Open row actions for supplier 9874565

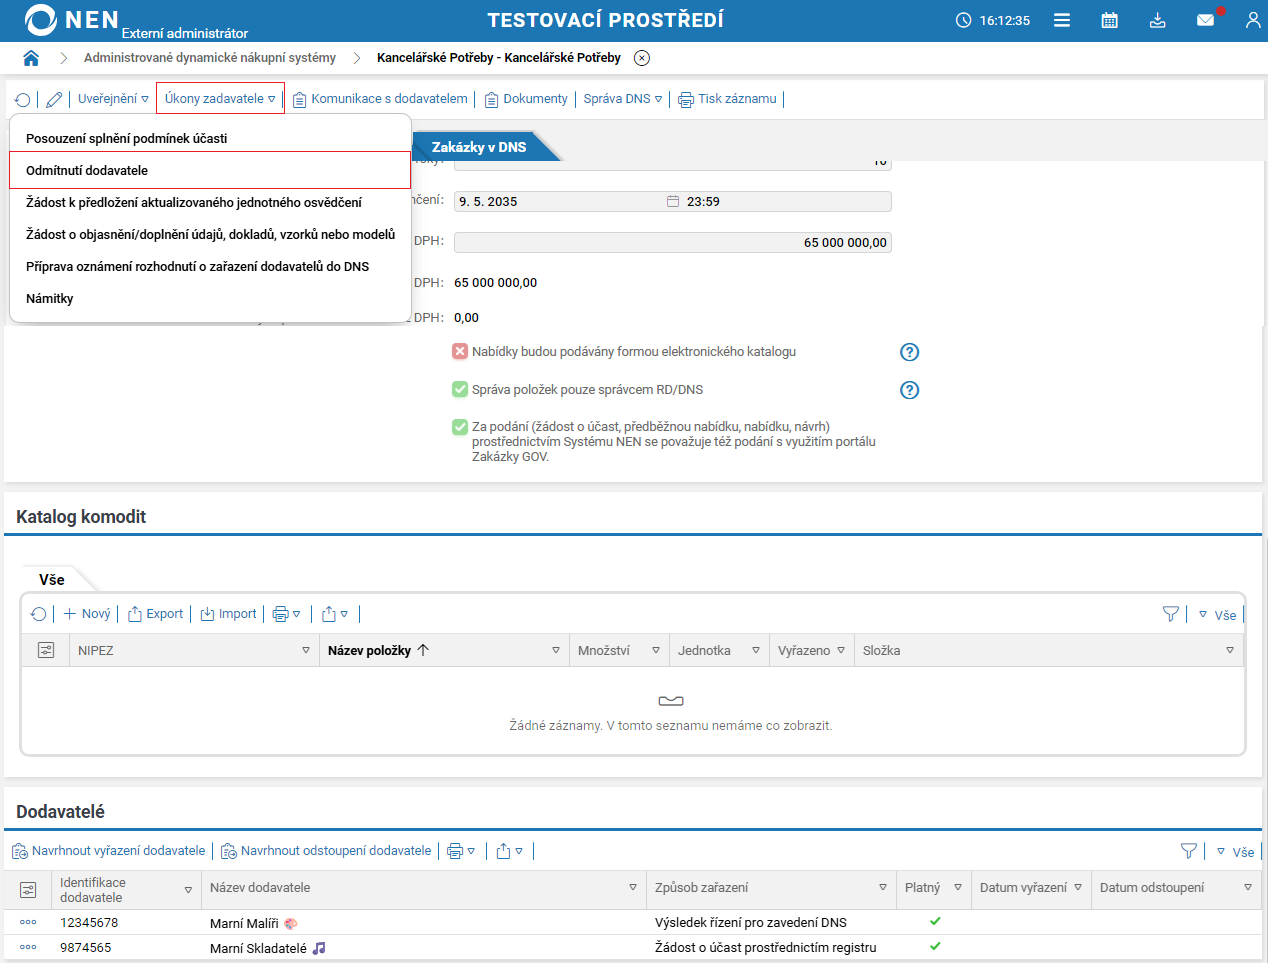coord(28,947)
